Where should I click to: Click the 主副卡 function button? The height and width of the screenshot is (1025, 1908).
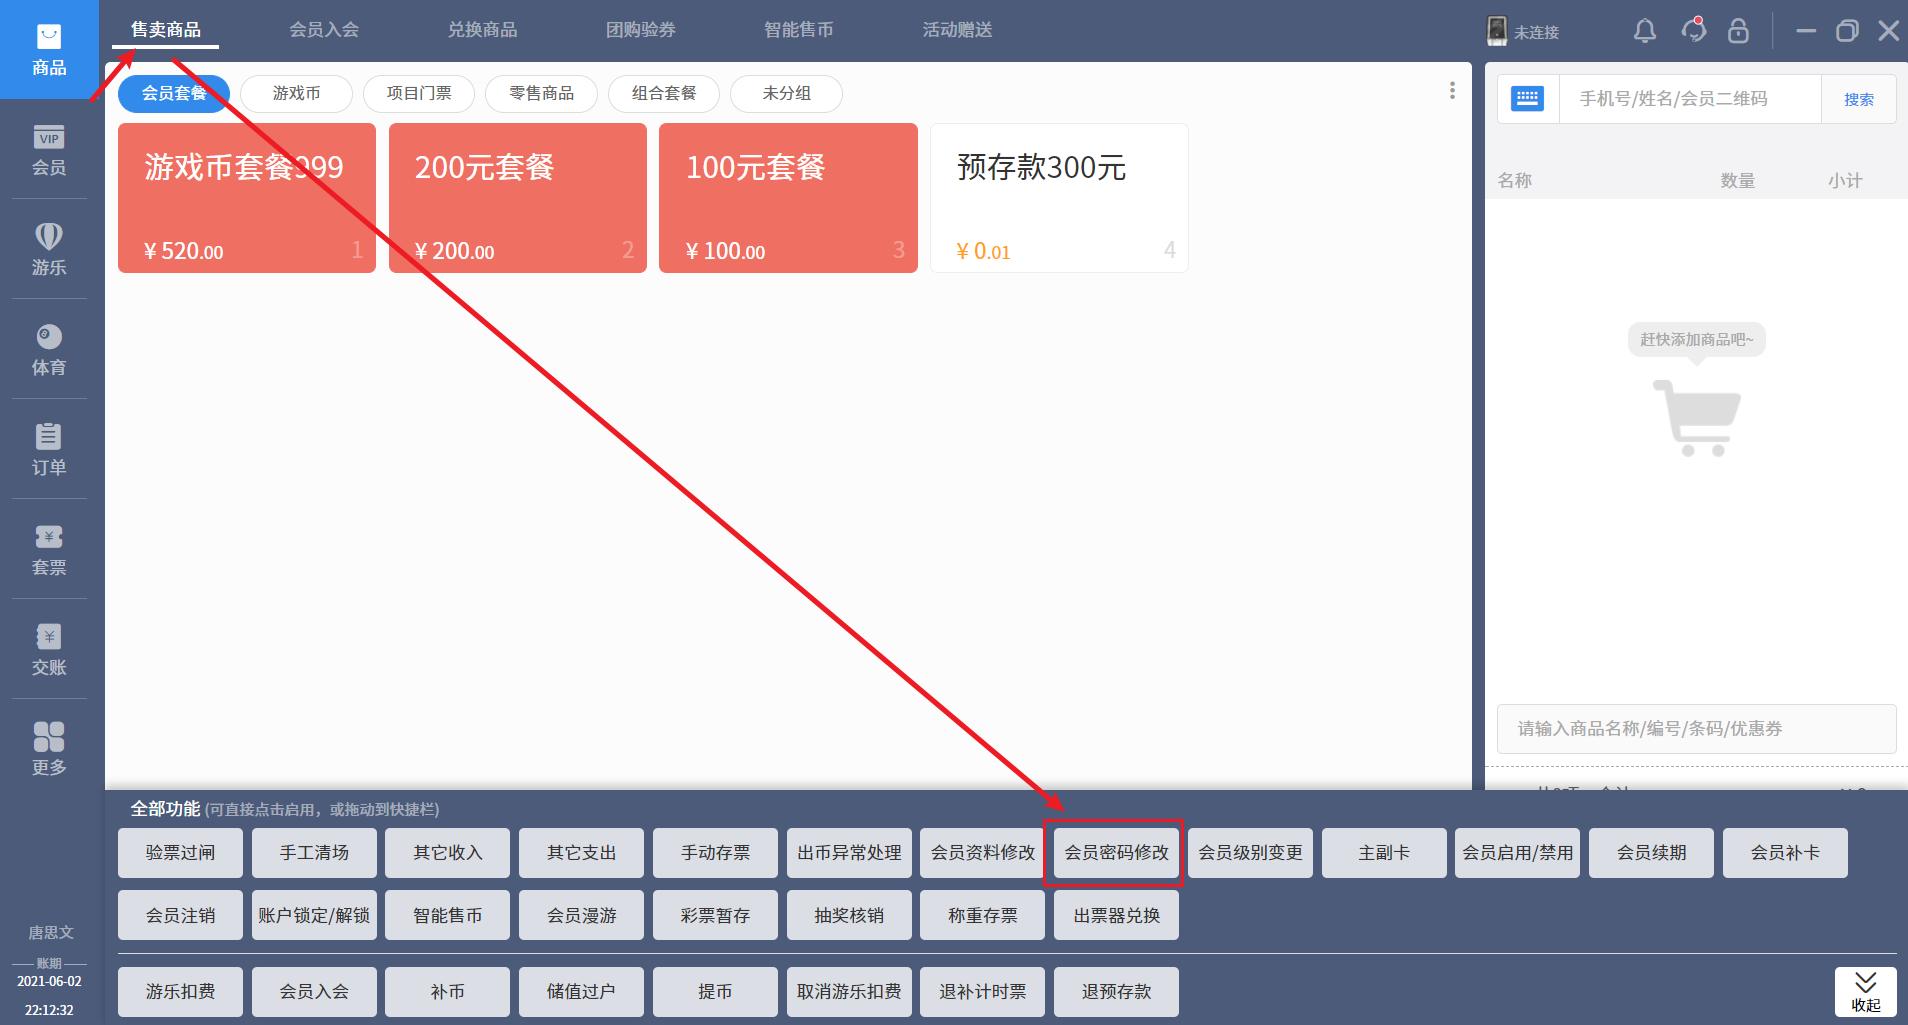click(1384, 853)
